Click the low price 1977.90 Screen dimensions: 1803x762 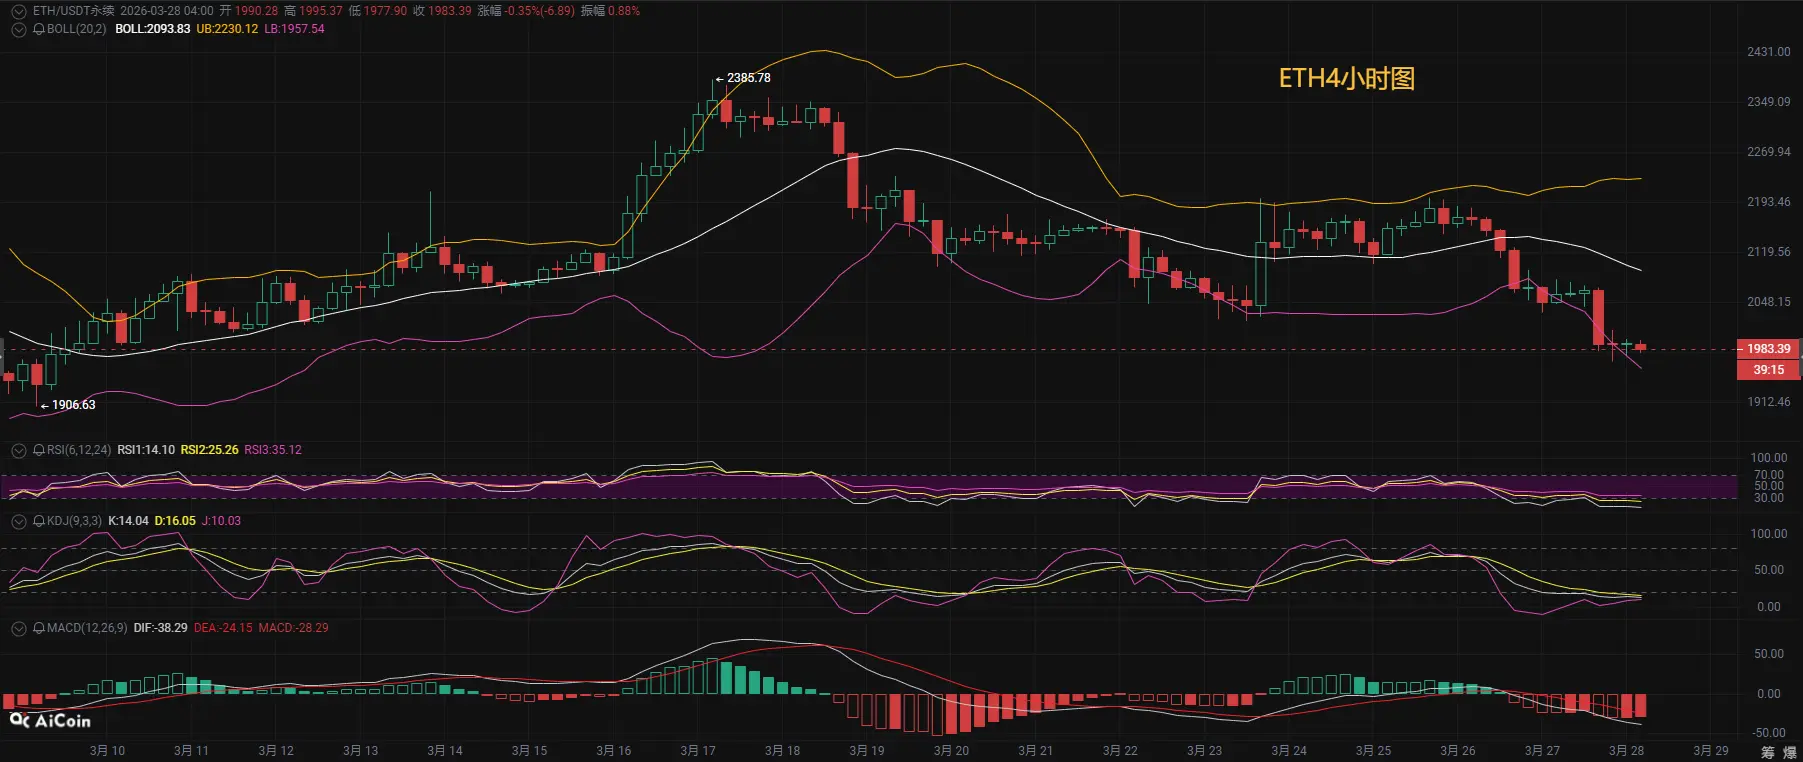click(385, 11)
